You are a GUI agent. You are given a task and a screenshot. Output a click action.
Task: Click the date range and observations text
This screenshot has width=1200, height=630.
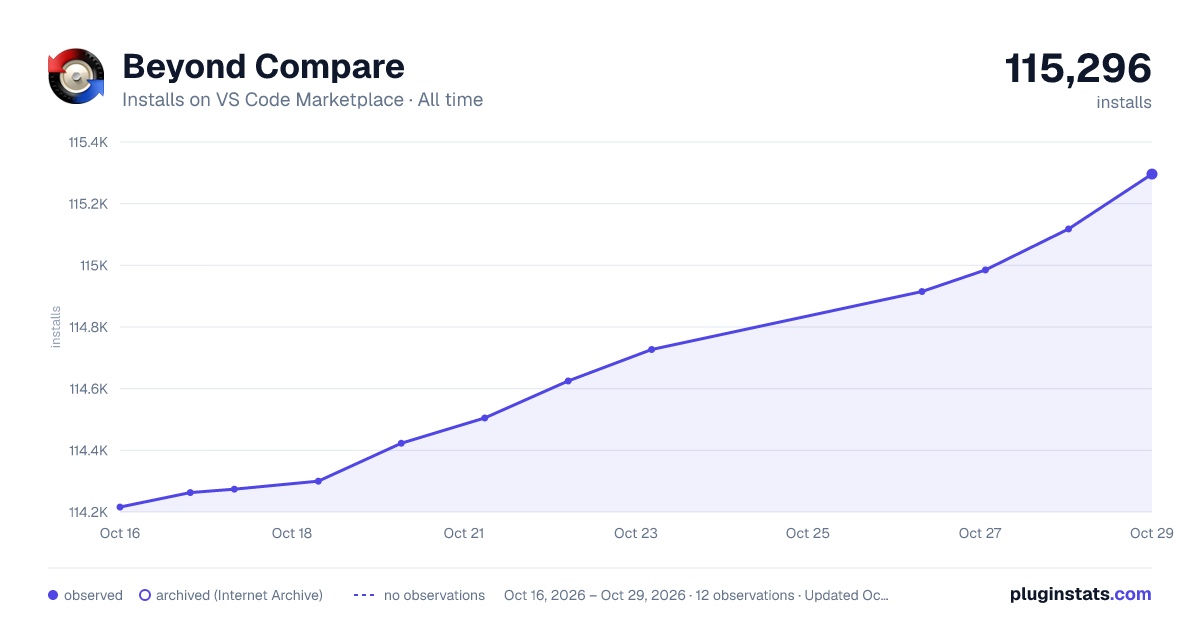point(696,595)
